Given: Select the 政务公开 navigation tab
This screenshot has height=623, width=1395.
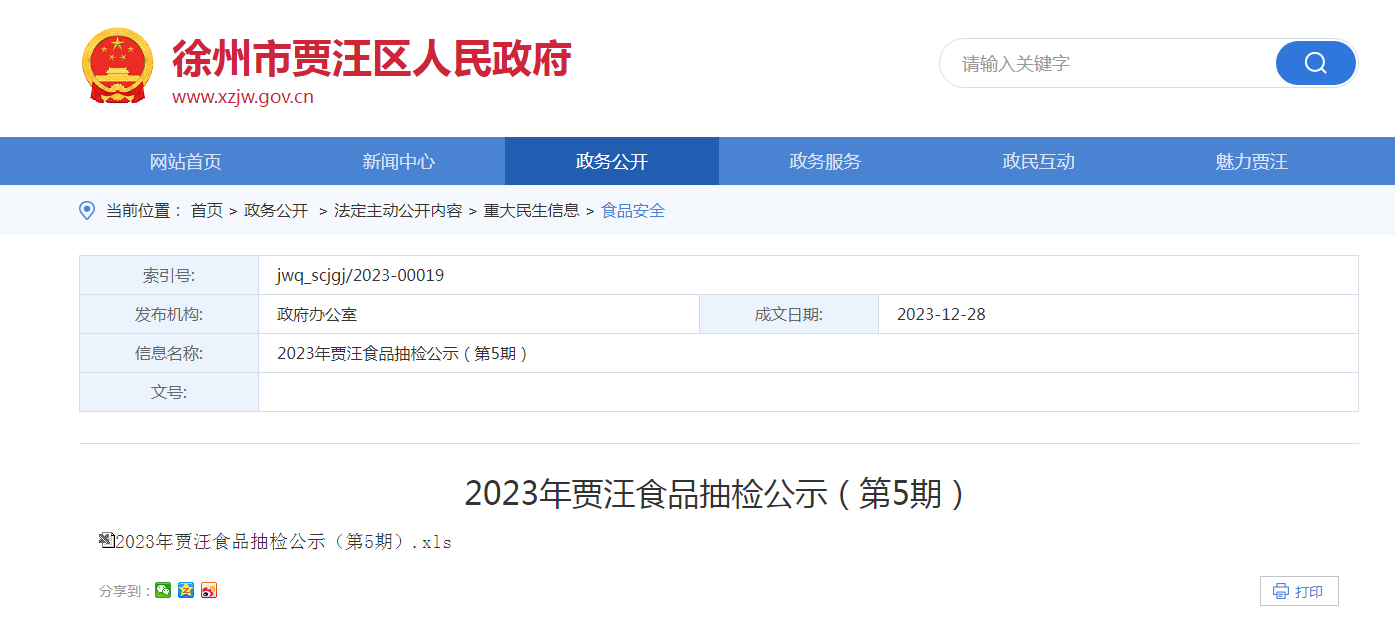Looking at the screenshot, I should coord(611,162).
